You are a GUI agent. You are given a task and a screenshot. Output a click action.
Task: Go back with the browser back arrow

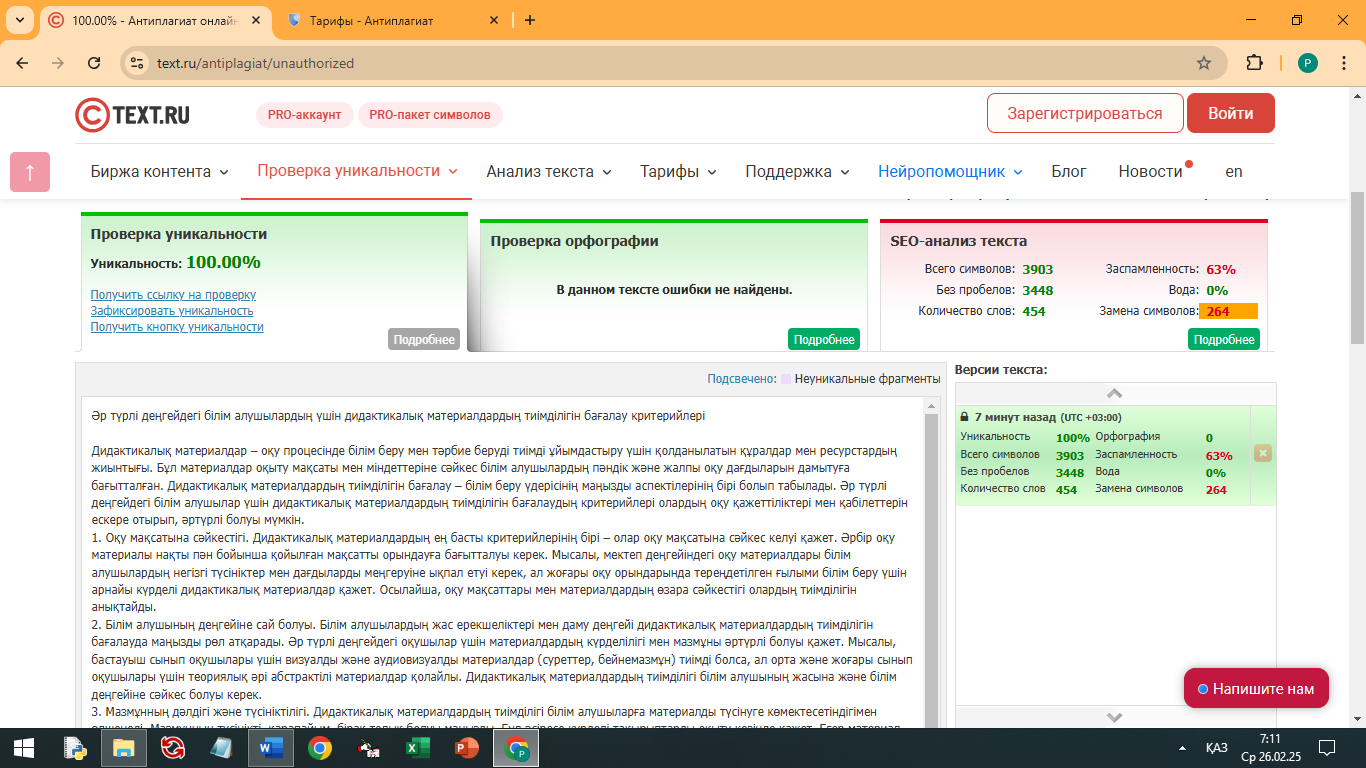pyautogui.click(x=22, y=63)
